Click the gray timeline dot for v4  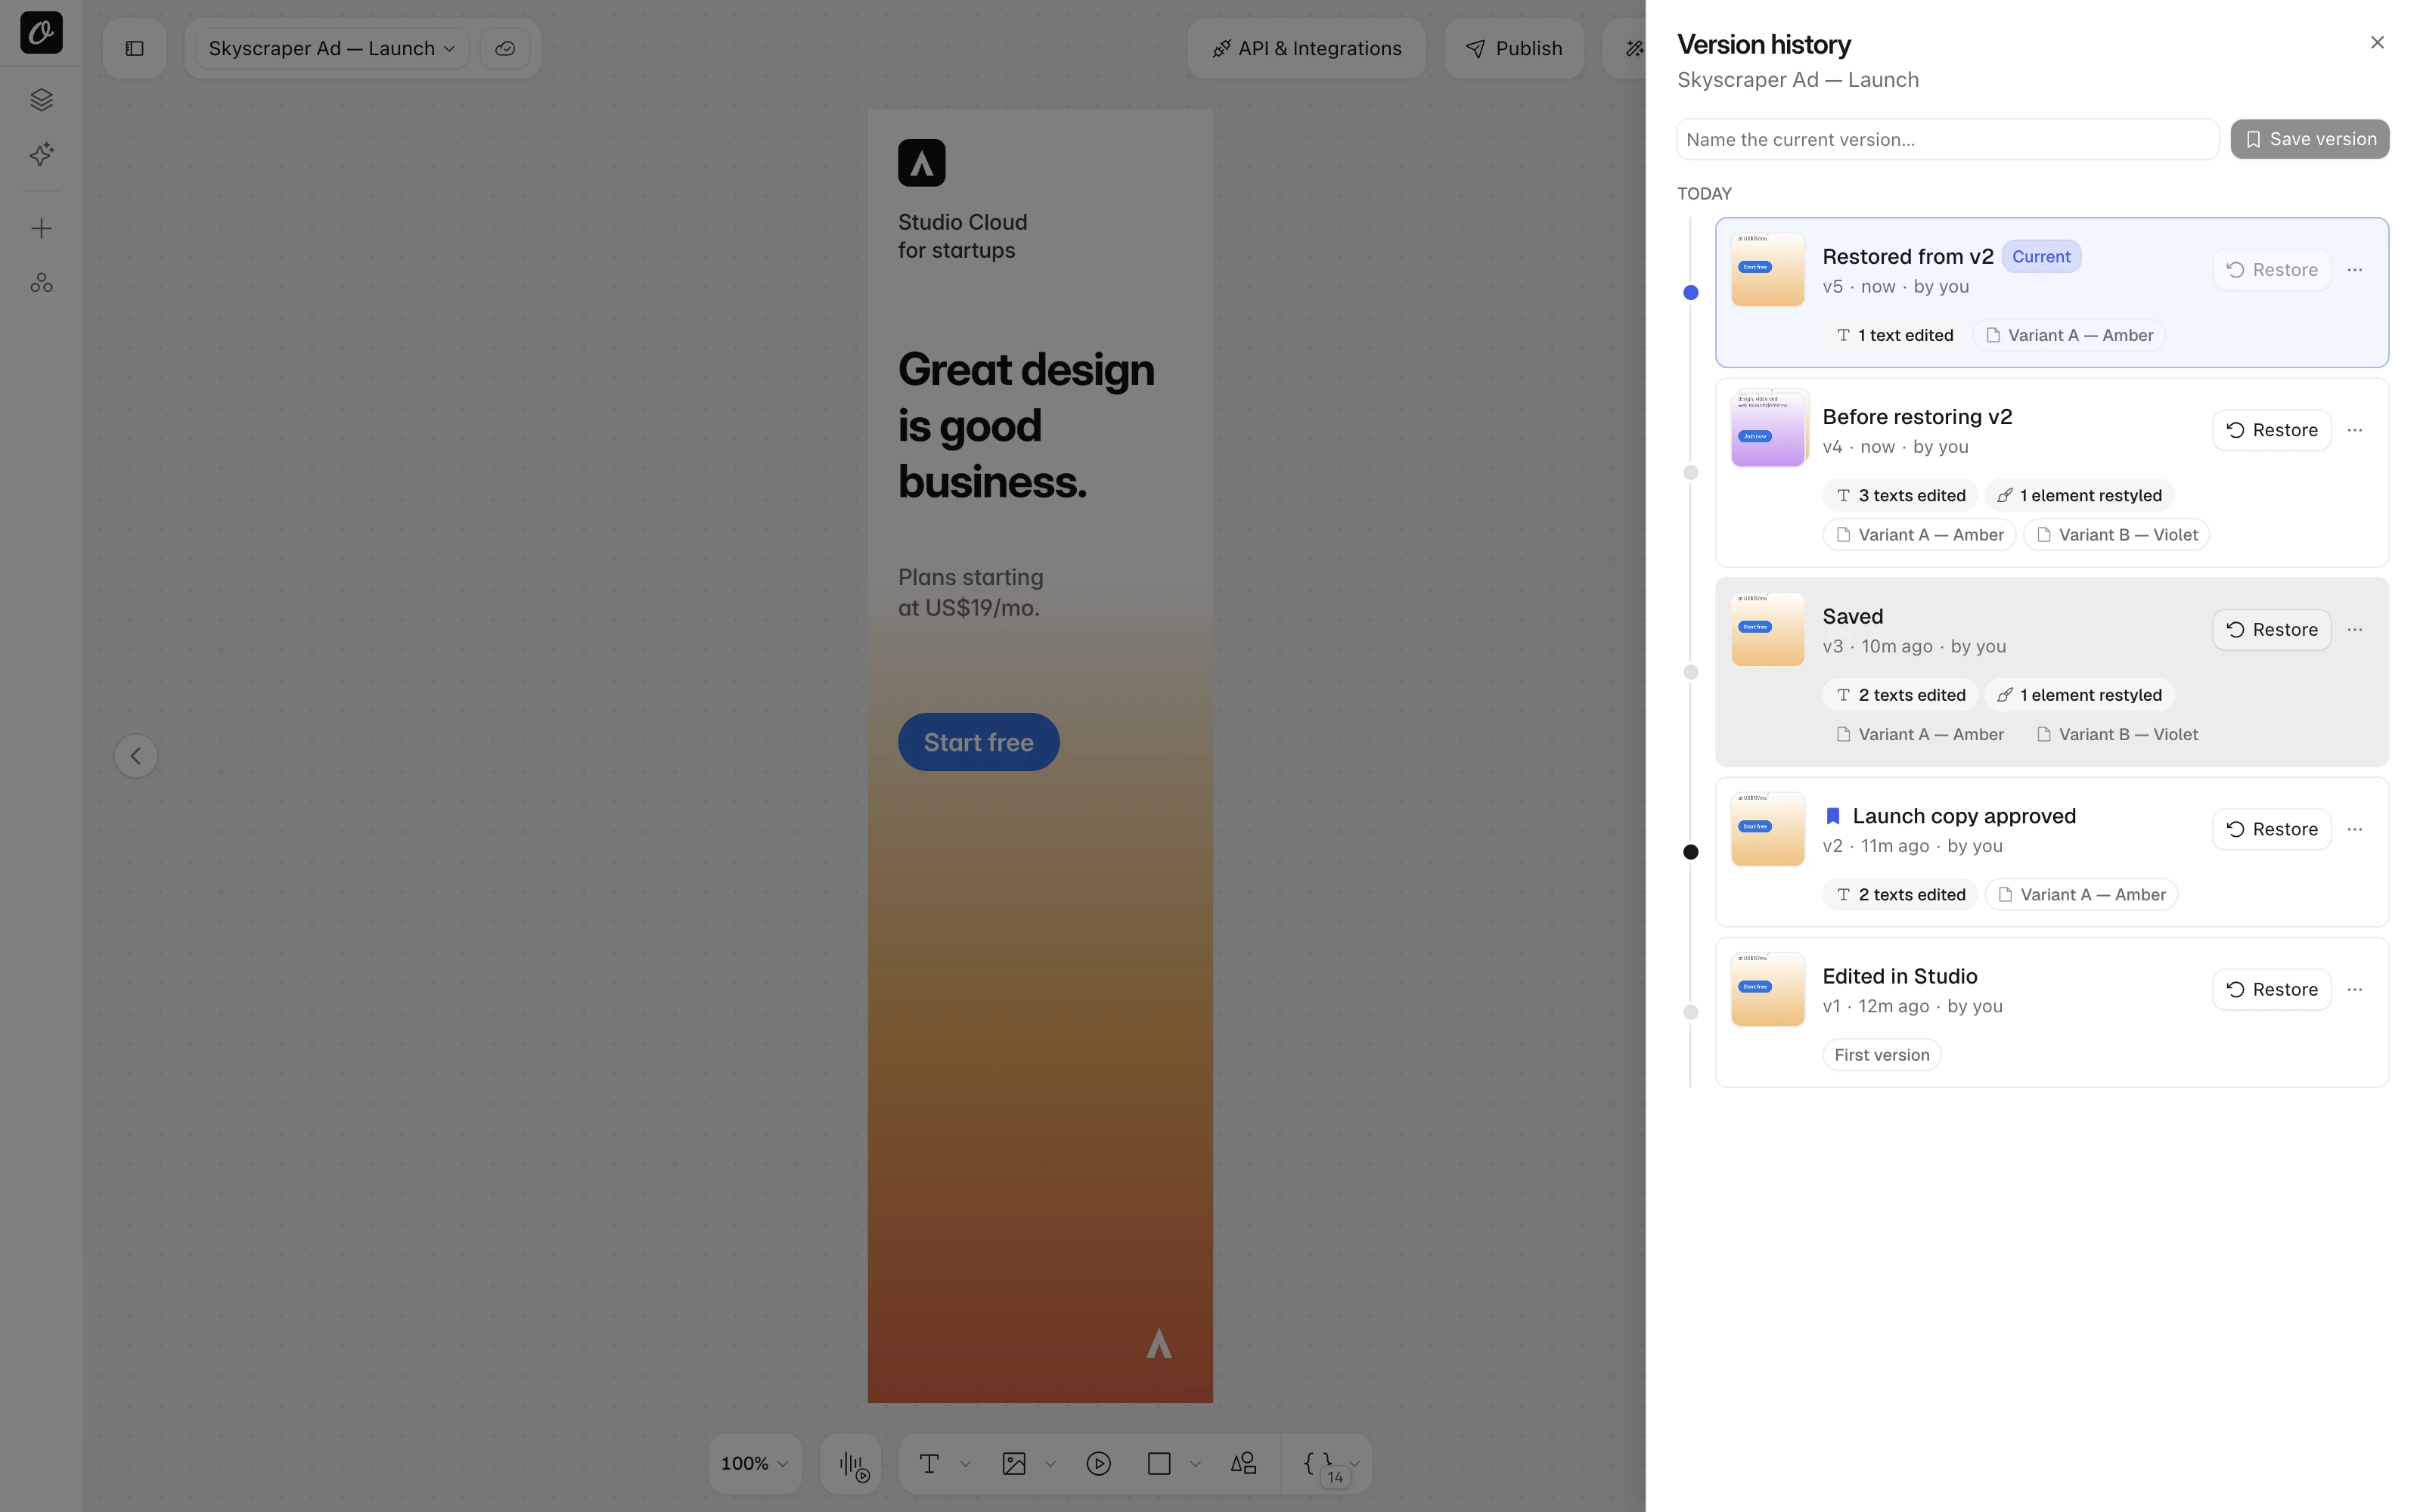1691,473
